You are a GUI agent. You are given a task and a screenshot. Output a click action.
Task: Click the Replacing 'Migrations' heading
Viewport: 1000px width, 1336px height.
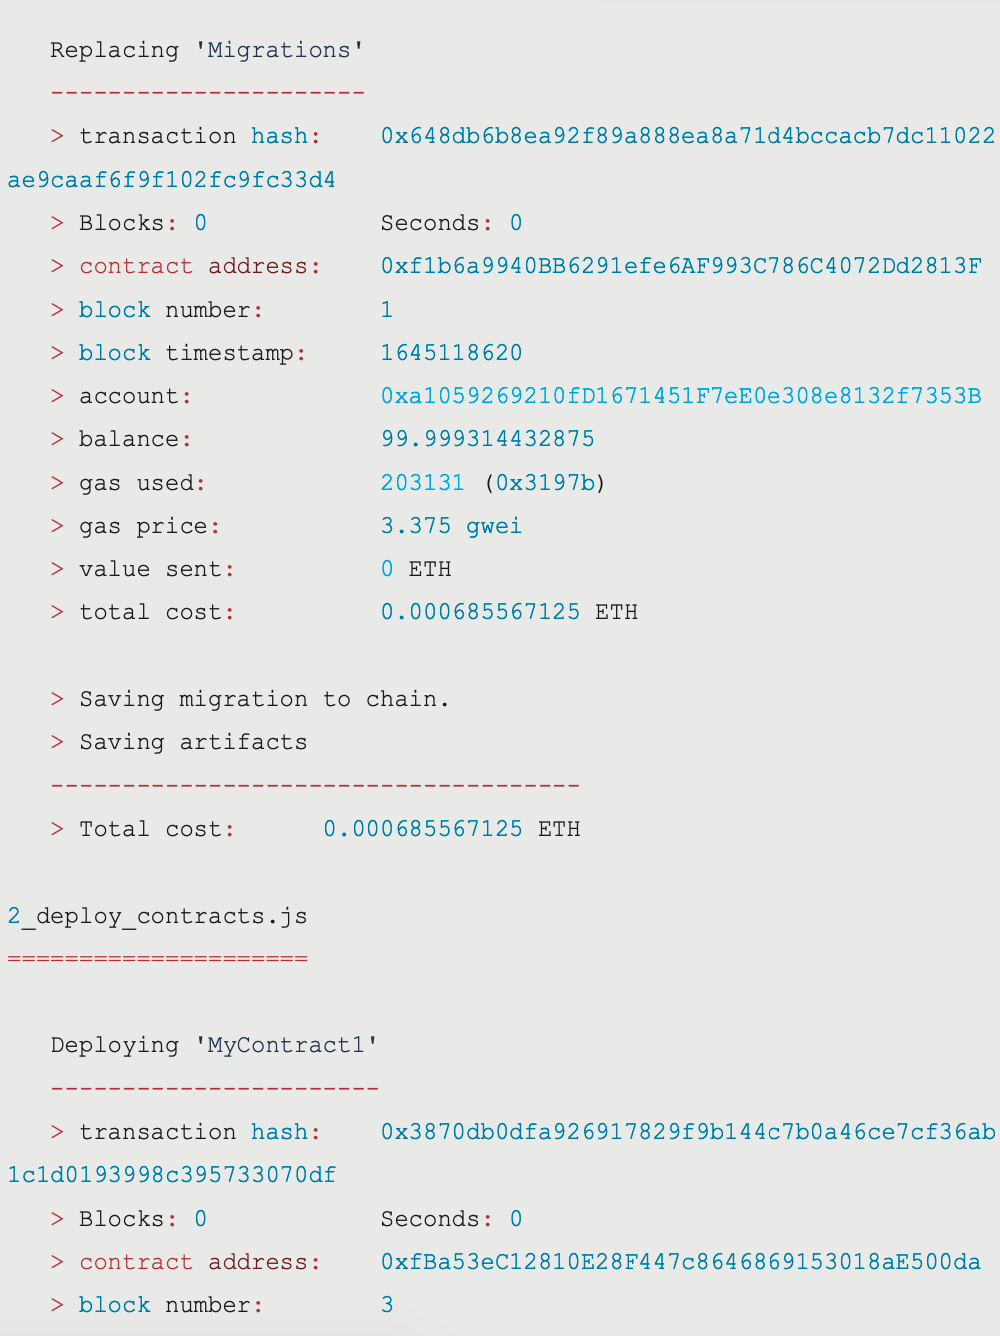[x=207, y=50]
